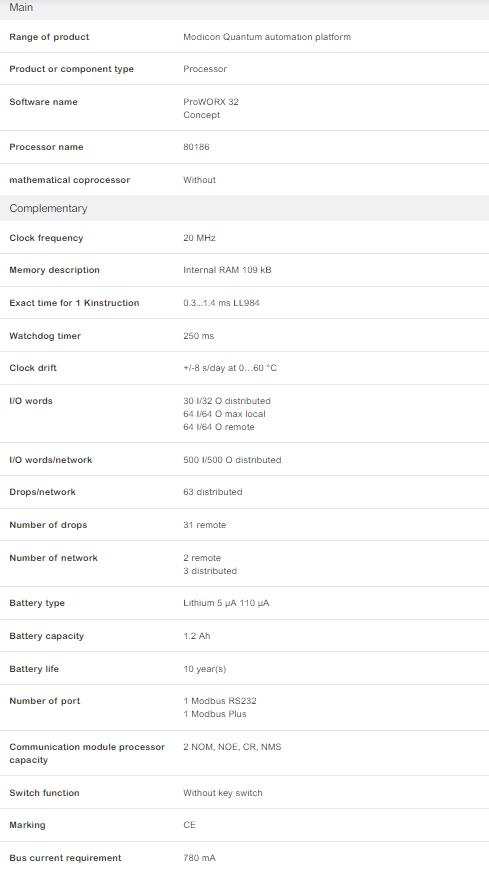
Task: Click the Complementary section header
Action: tap(244, 208)
